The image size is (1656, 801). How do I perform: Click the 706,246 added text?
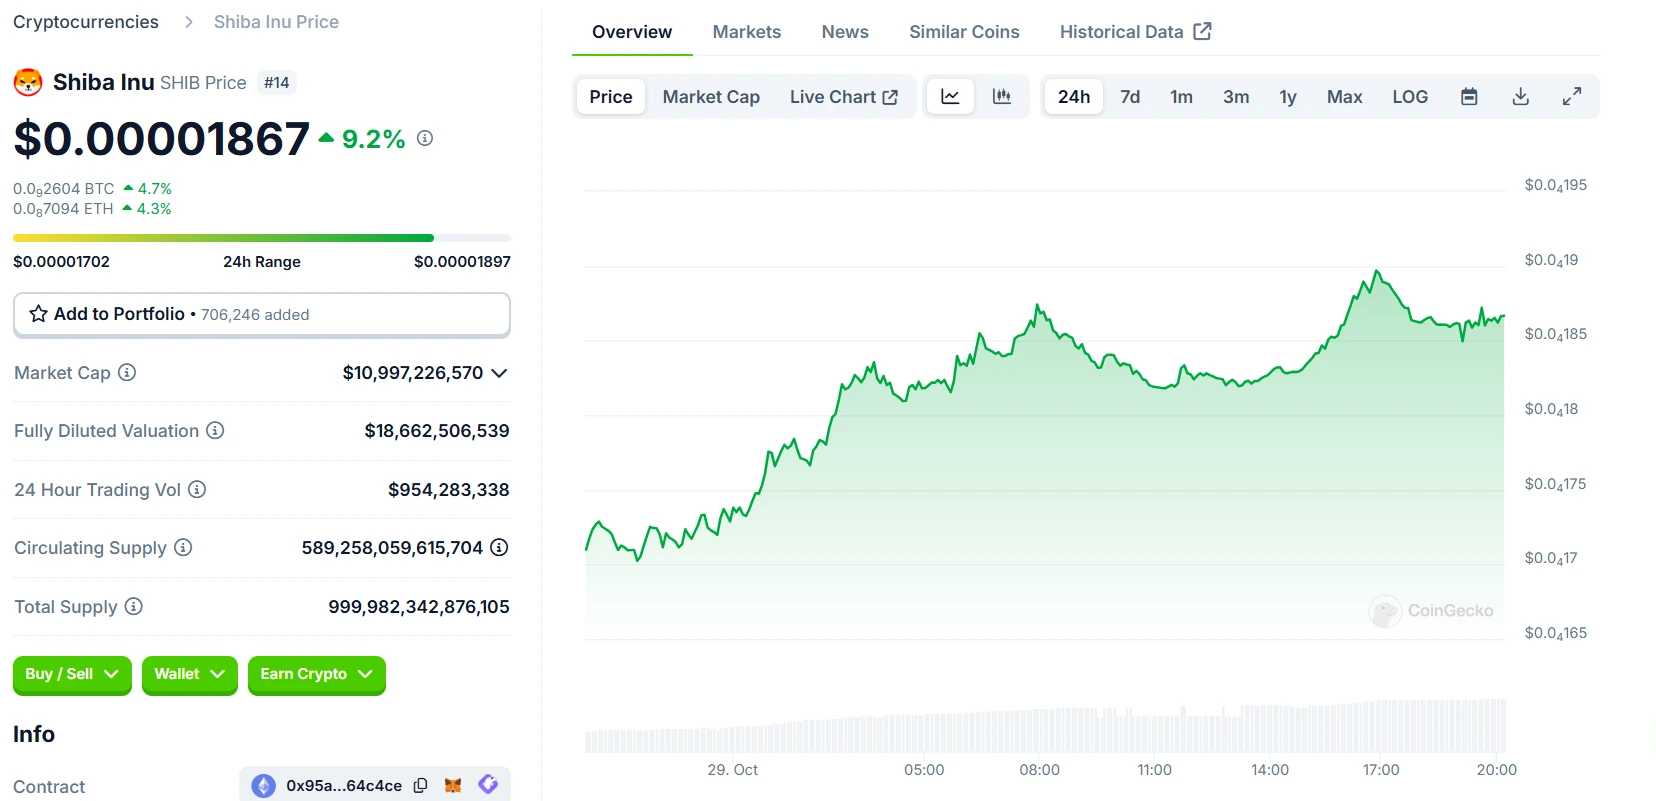click(x=255, y=315)
